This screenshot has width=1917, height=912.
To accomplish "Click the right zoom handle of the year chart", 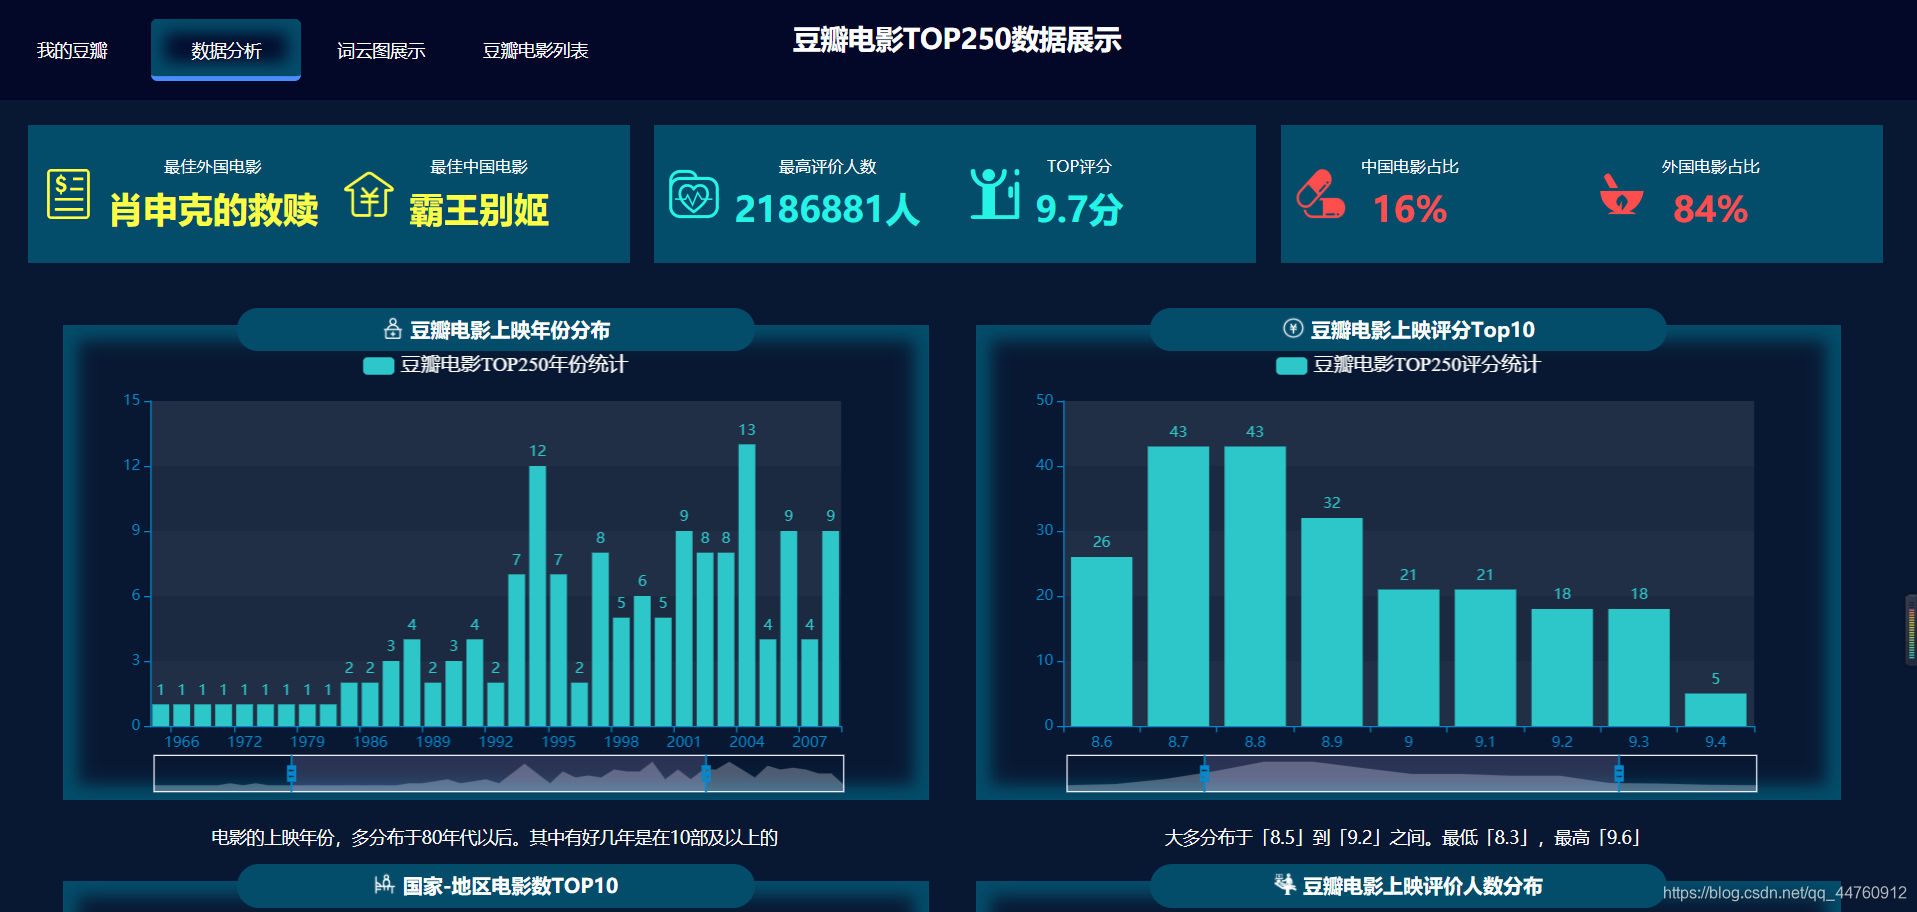I will point(706,773).
